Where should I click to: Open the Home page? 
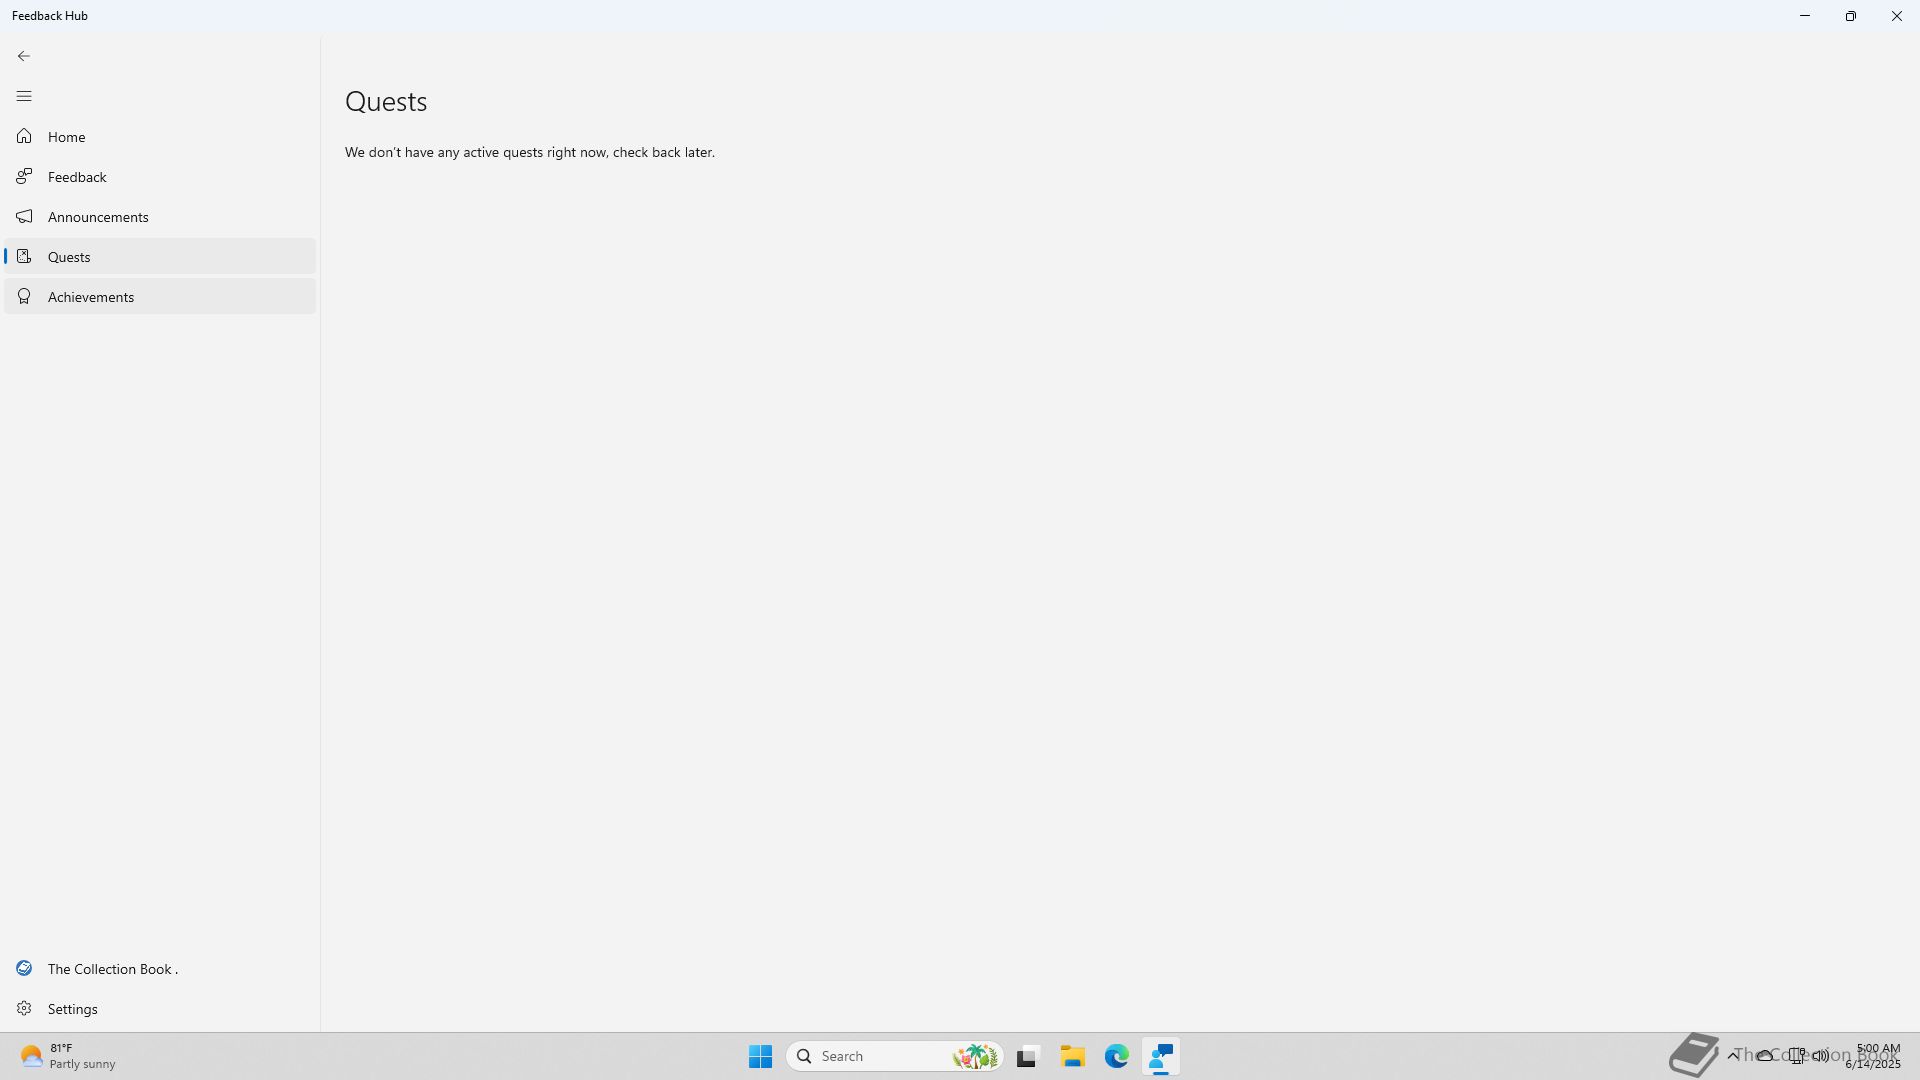coord(66,137)
